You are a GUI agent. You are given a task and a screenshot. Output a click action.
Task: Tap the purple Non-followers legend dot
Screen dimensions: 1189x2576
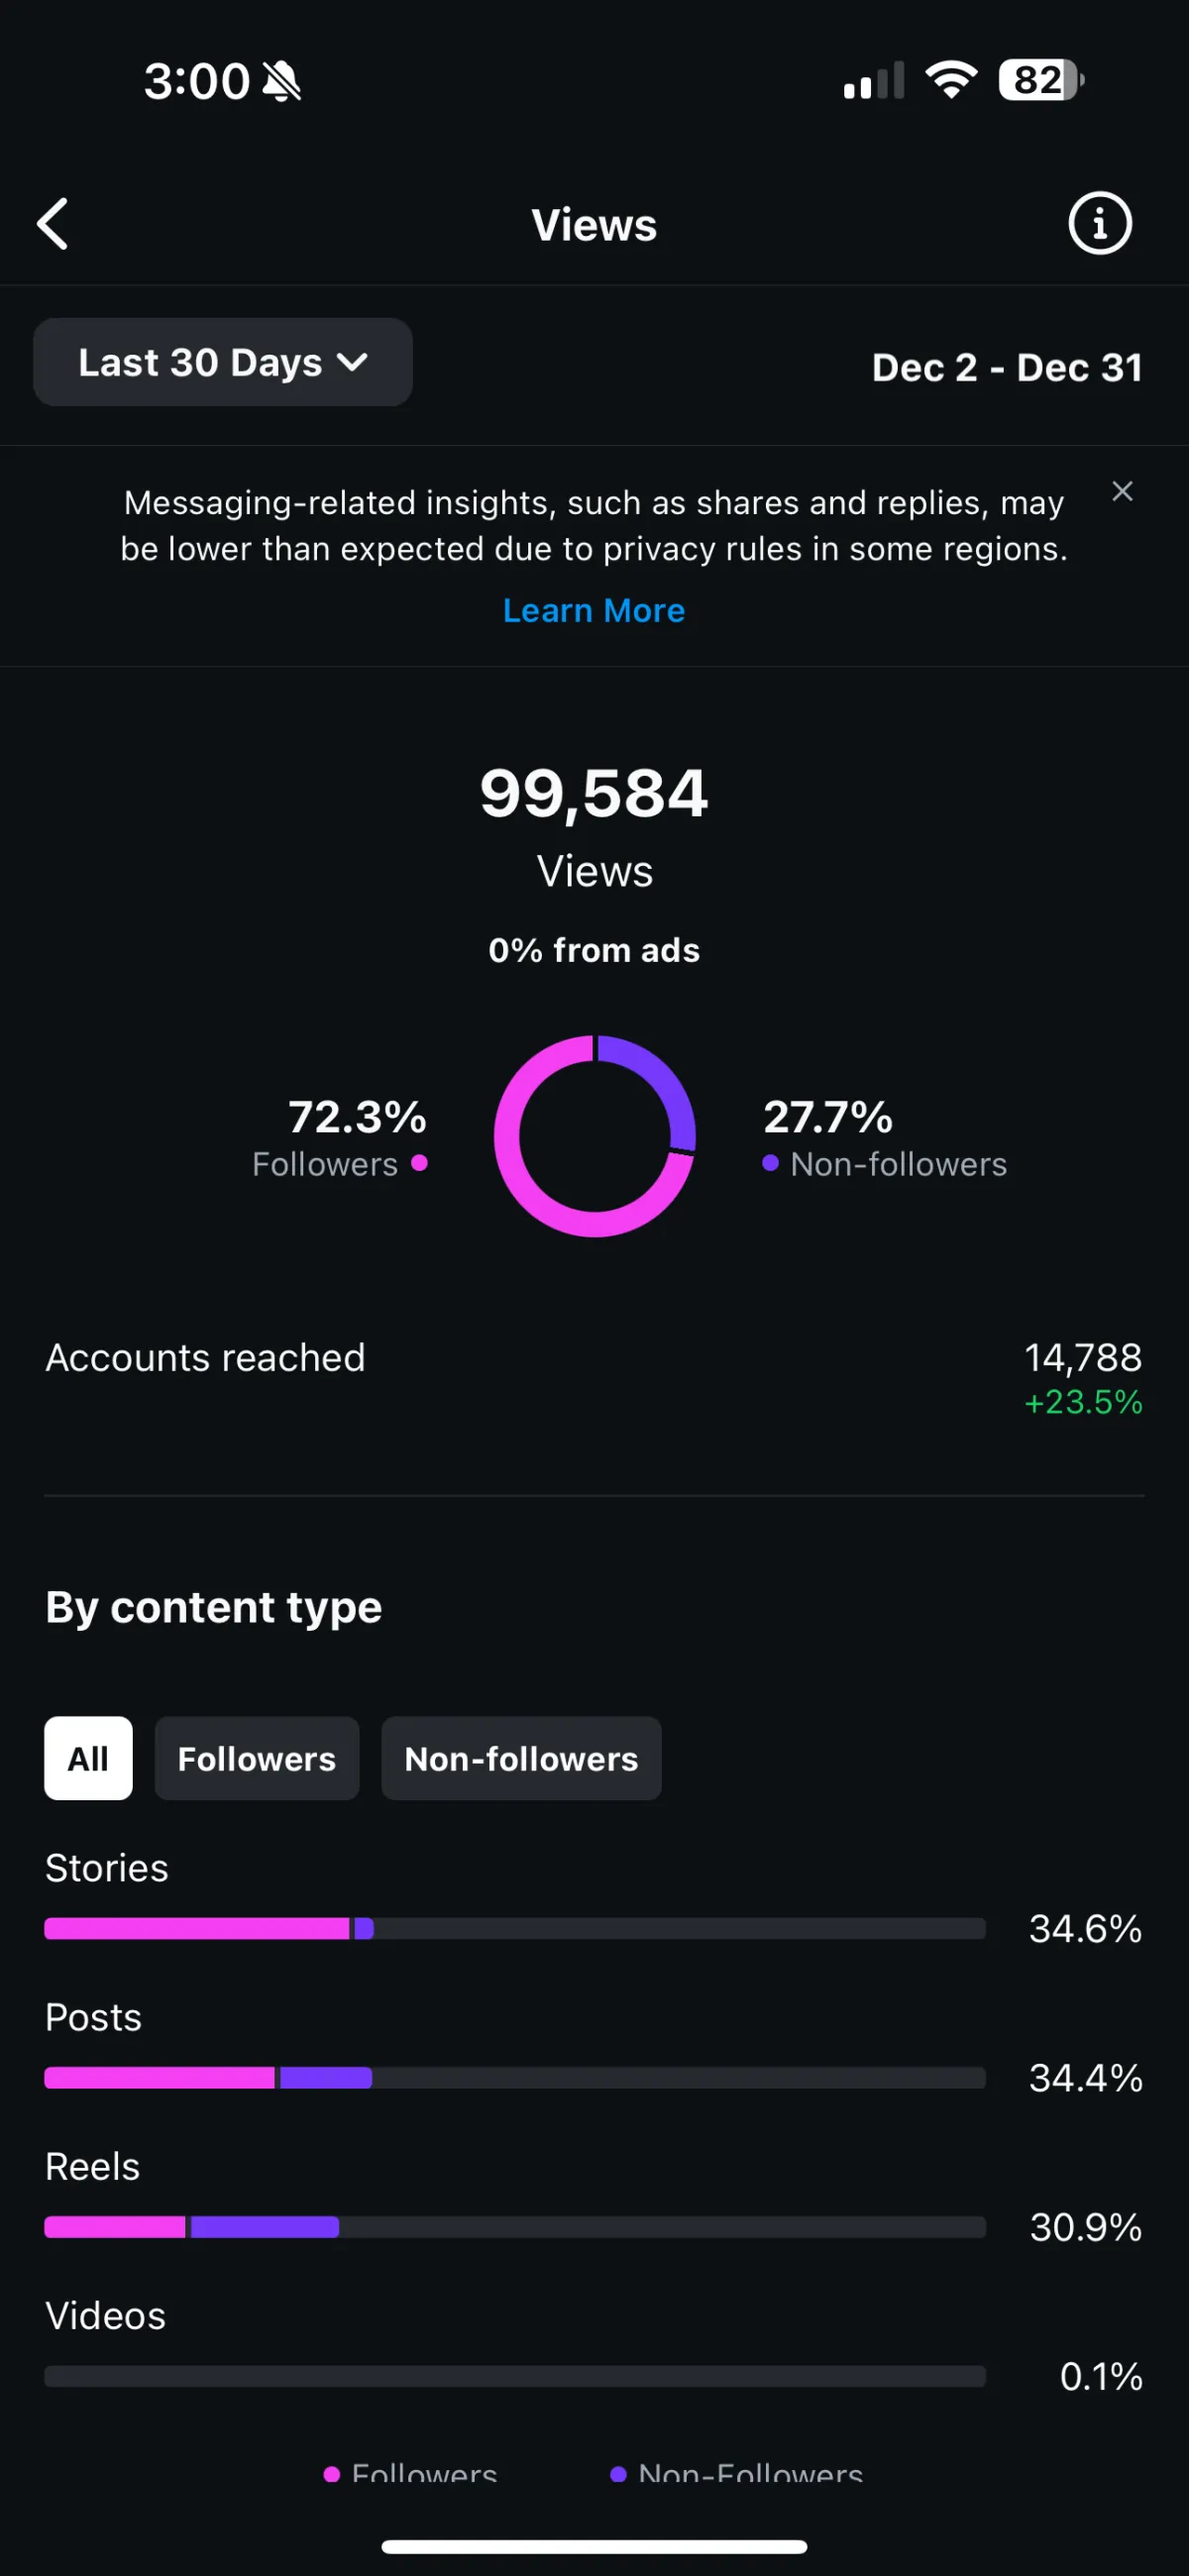pos(770,1162)
